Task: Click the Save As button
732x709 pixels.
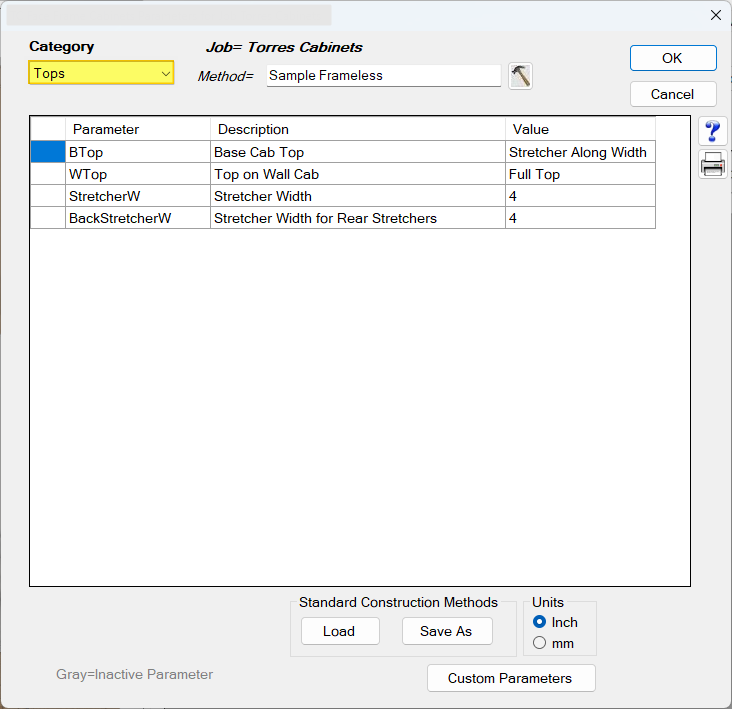Action: pyautogui.click(x=446, y=631)
